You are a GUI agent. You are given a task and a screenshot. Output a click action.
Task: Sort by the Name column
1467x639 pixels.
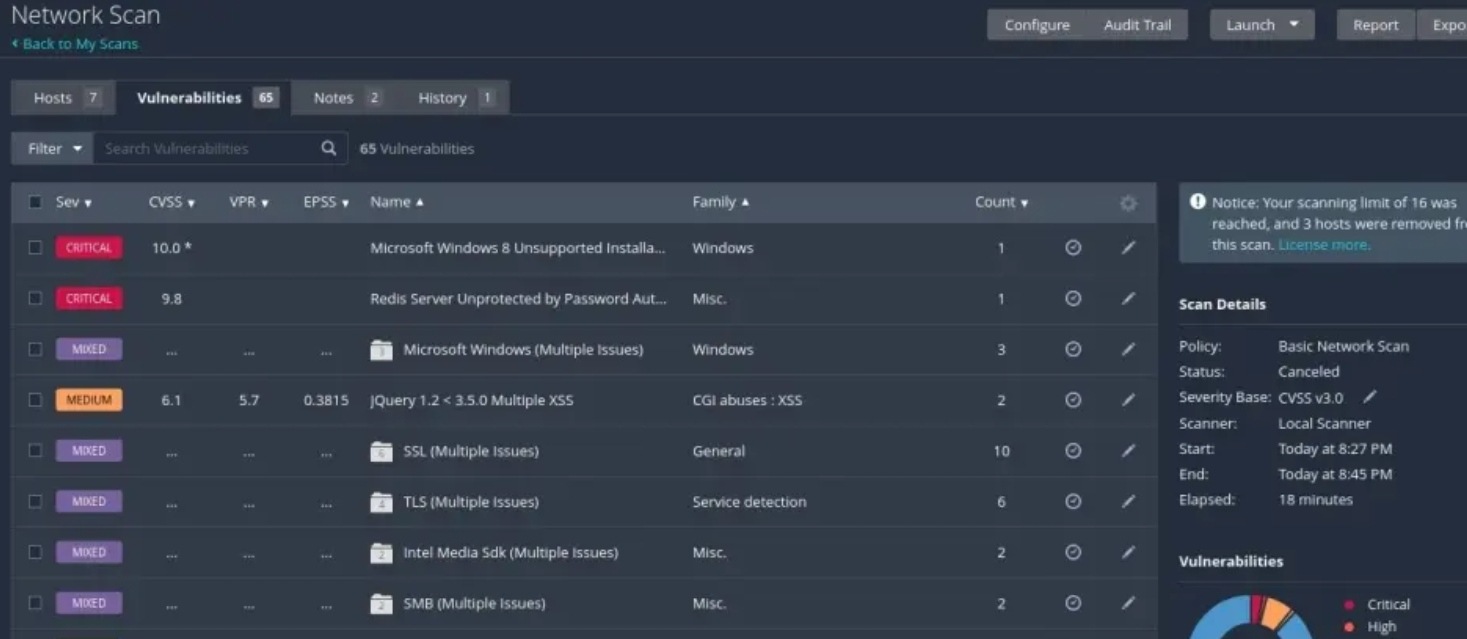(x=396, y=202)
